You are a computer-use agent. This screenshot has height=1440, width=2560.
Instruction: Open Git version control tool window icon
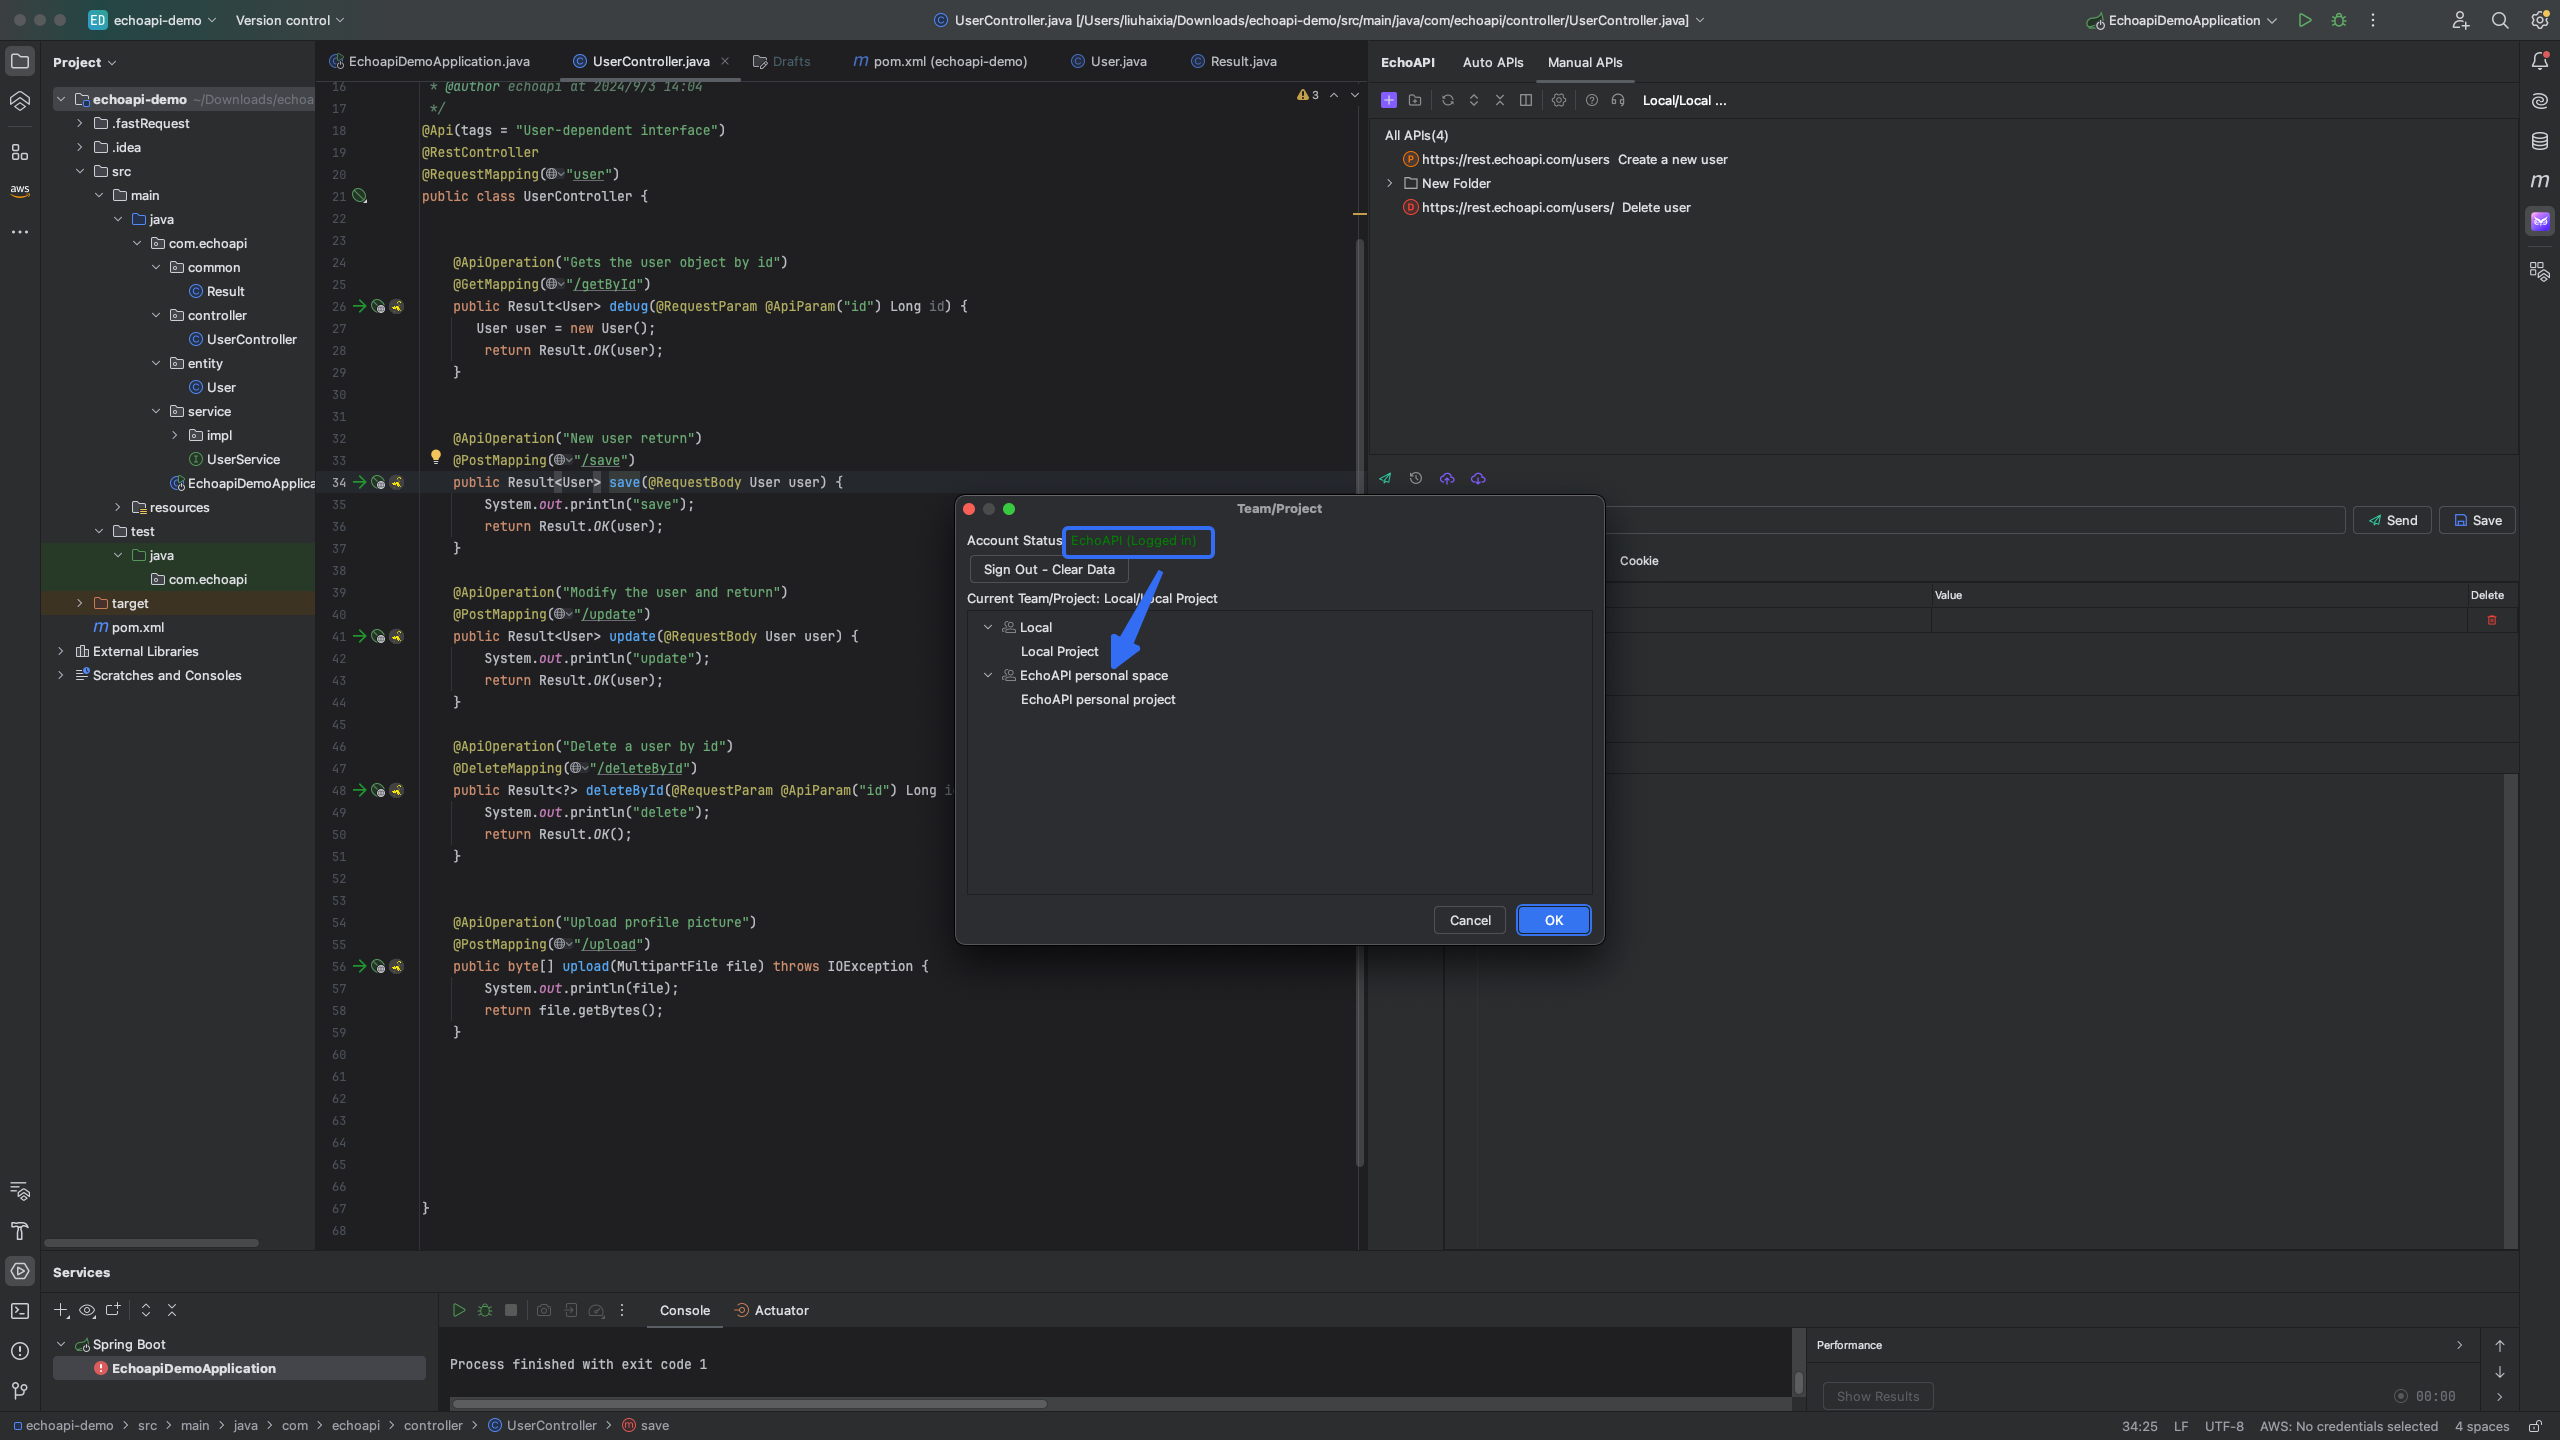coord(20,1391)
